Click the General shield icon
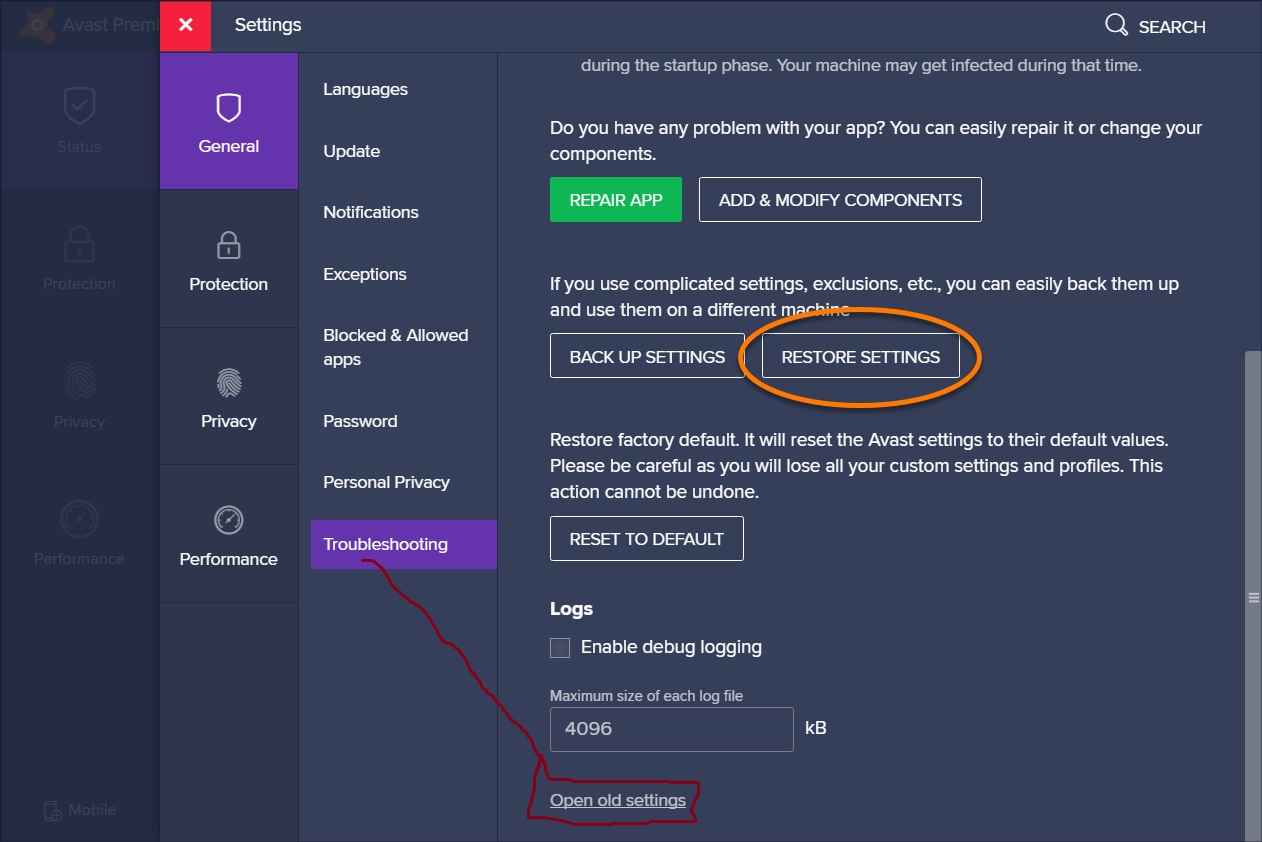Viewport: 1262px width, 842px height. pos(229,108)
